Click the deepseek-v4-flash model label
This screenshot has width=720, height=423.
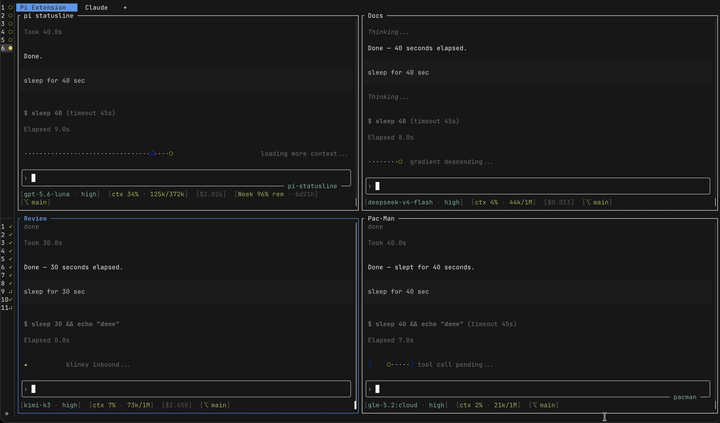pos(400,202)
